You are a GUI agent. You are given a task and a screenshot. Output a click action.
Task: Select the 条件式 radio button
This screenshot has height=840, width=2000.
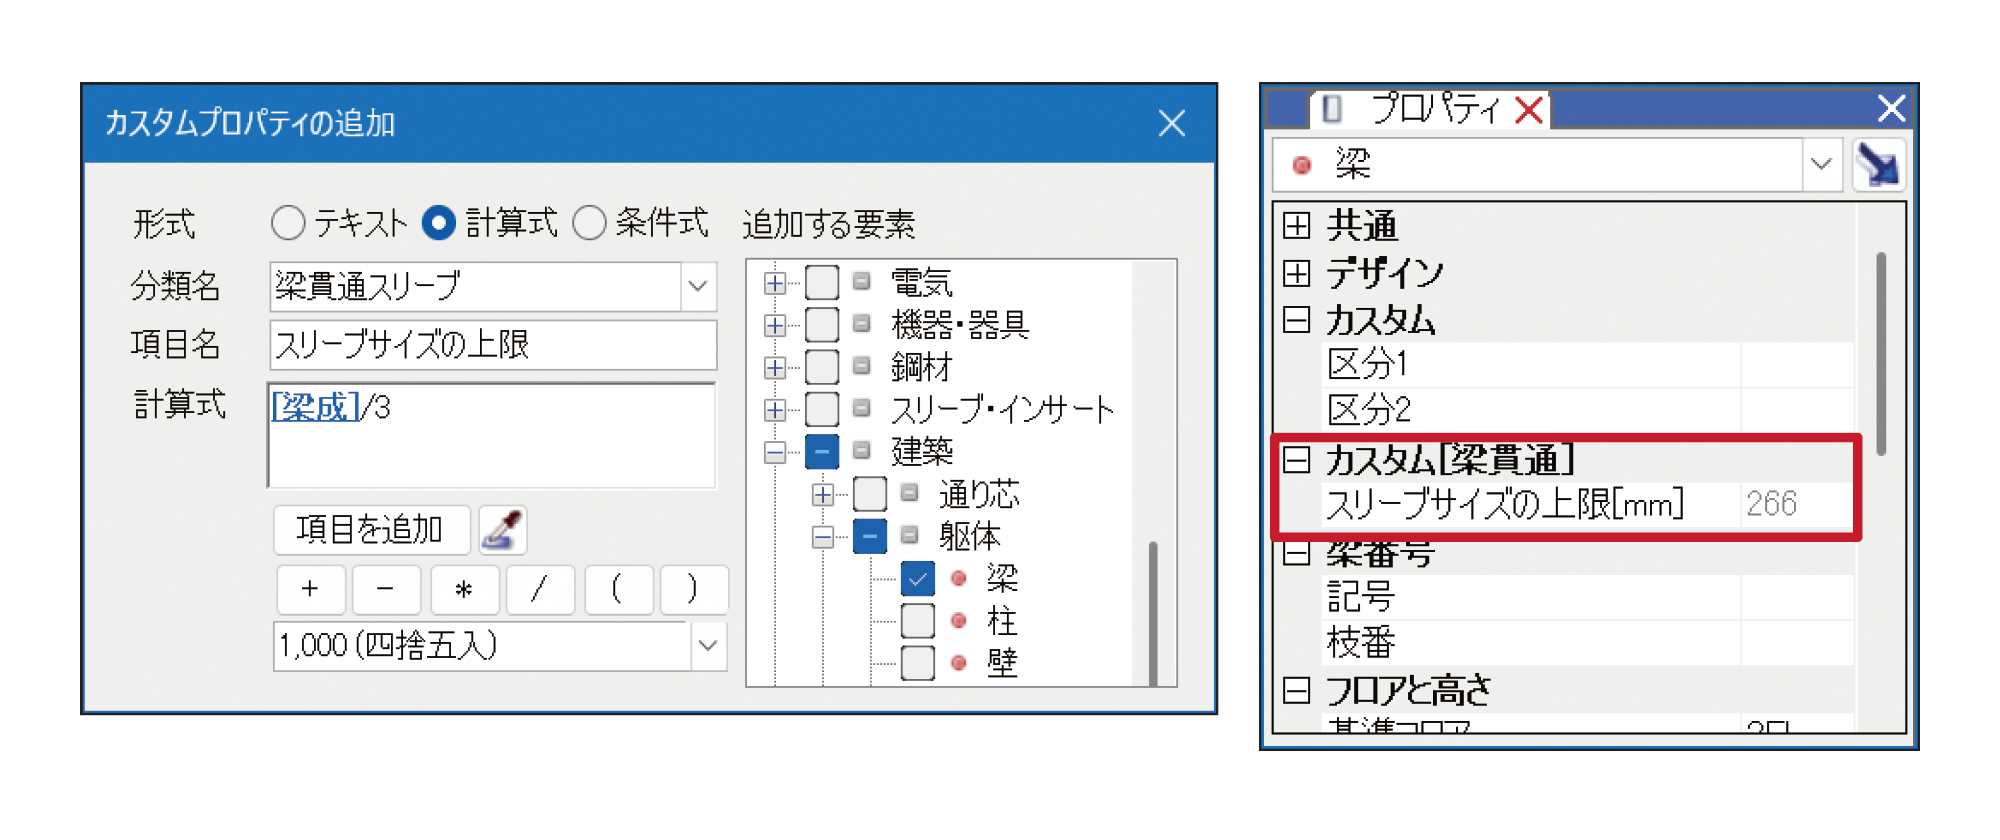pos(589,222)
